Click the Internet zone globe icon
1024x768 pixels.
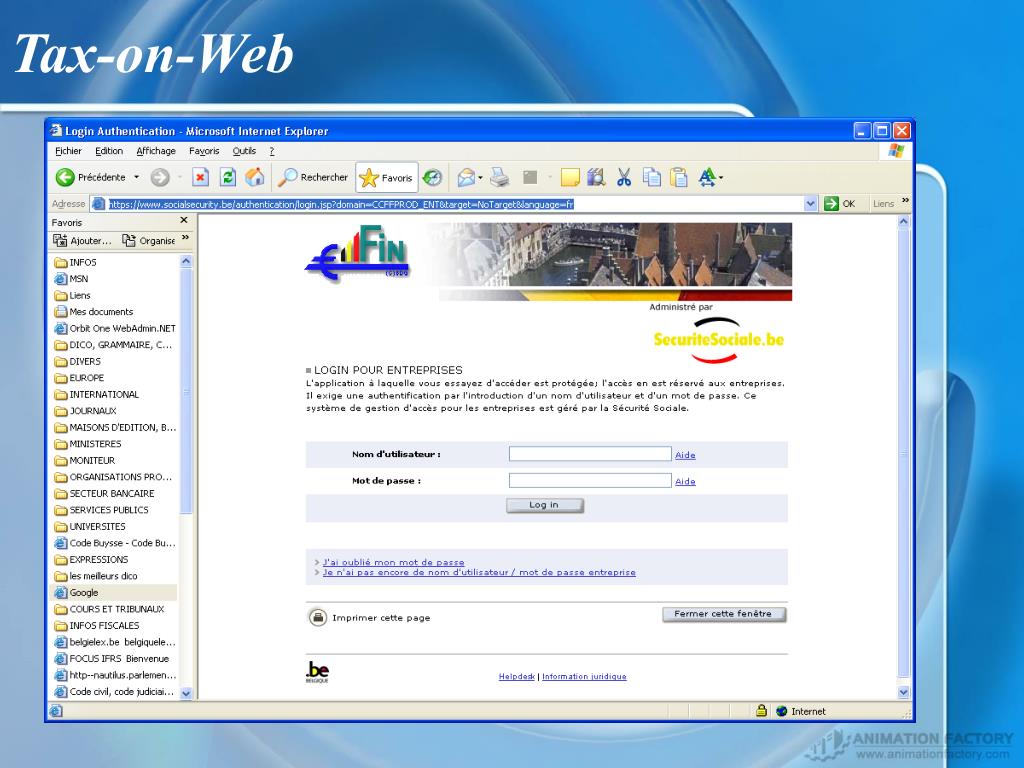[782, 711]
